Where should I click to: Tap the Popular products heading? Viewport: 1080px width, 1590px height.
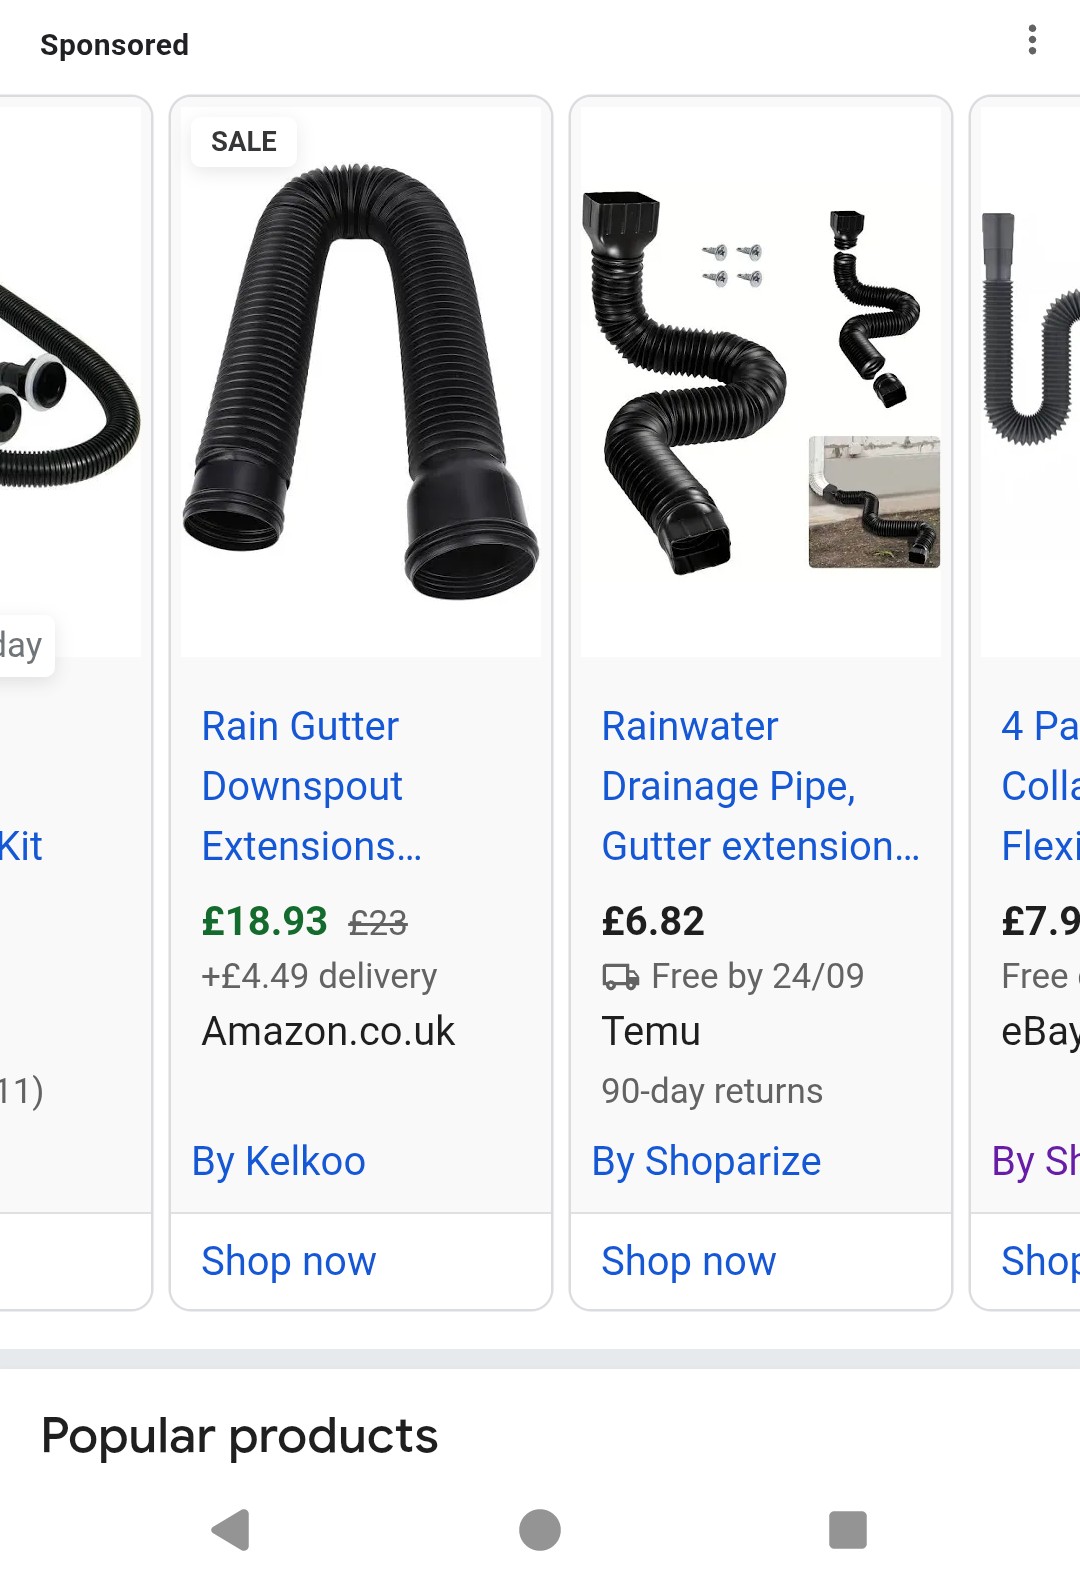click(x=240, y=1436)
